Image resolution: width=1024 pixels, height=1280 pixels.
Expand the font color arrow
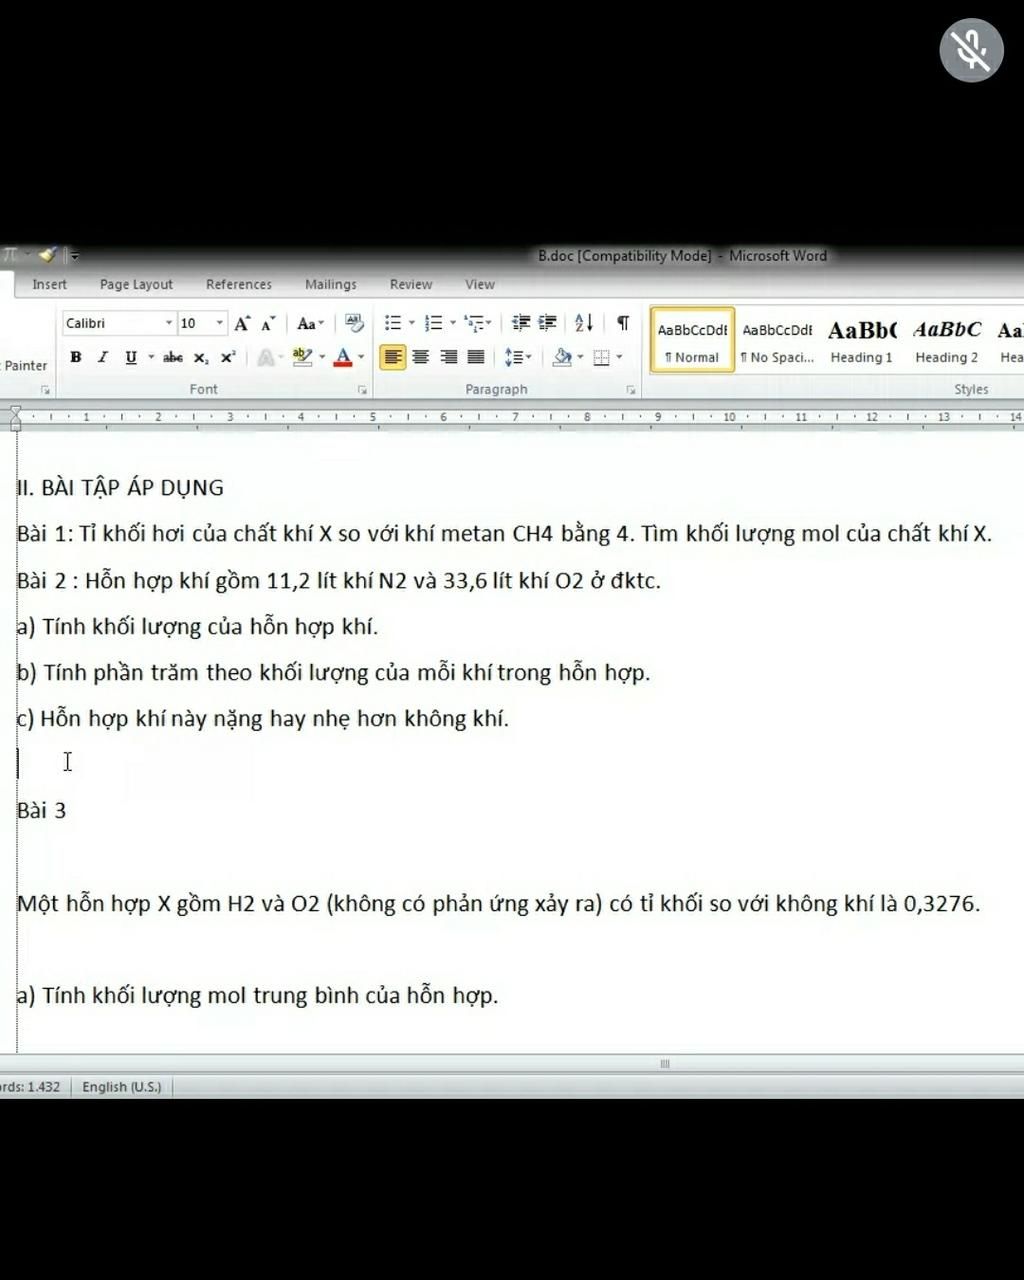coord(361,357)
